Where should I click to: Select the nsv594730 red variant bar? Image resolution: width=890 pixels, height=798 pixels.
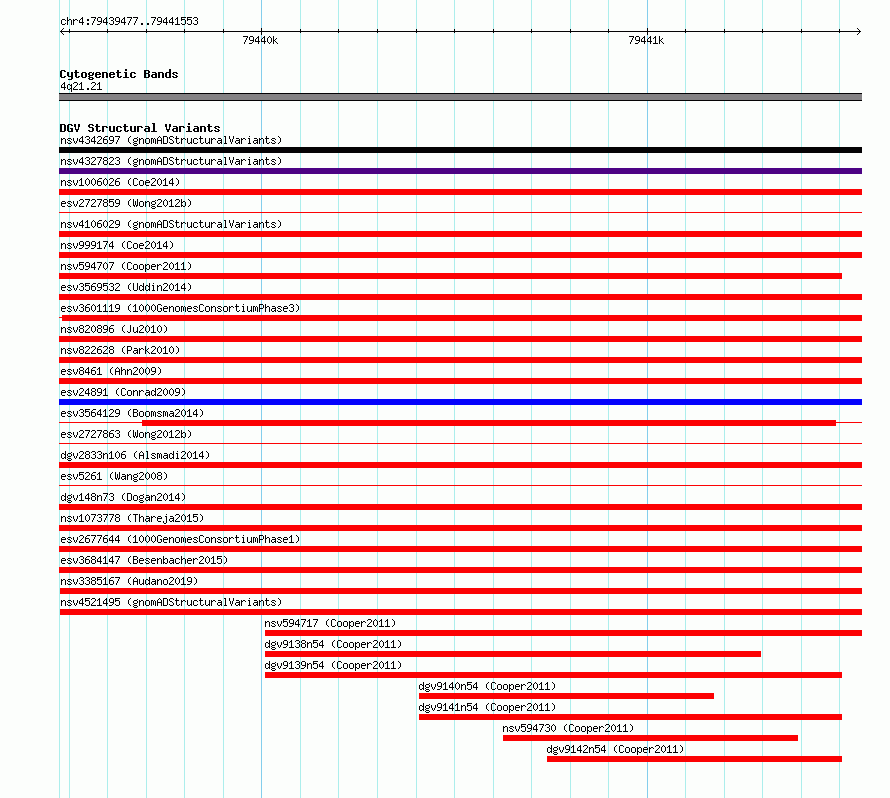650,738
